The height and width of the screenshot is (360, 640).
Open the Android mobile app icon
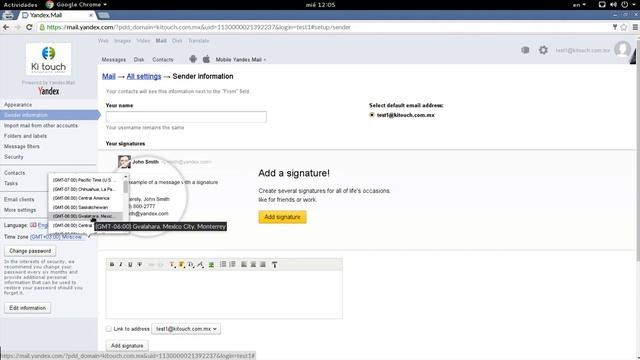coord(193,59)
